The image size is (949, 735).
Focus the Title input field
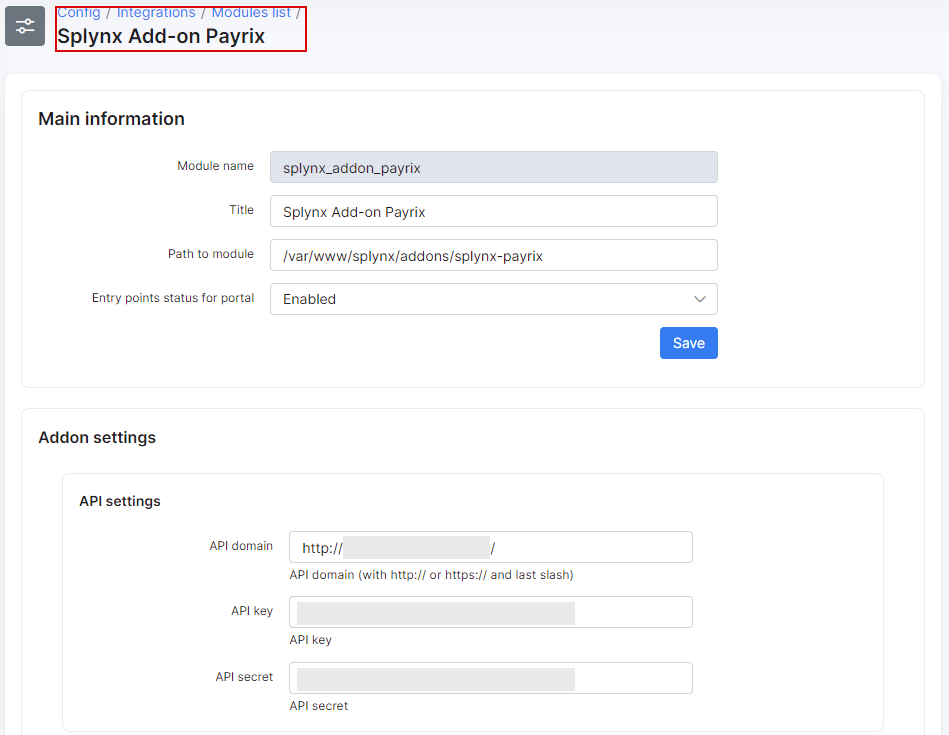(493, 212)
